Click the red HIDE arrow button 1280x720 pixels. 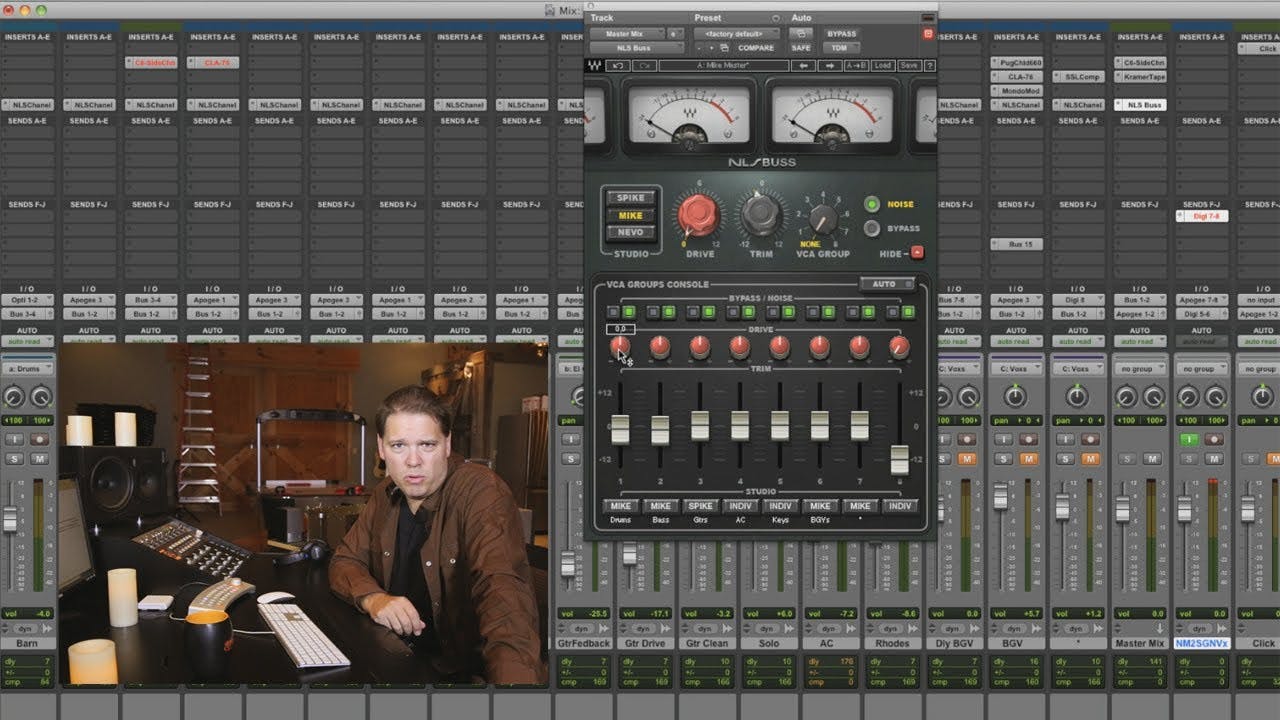916,253
